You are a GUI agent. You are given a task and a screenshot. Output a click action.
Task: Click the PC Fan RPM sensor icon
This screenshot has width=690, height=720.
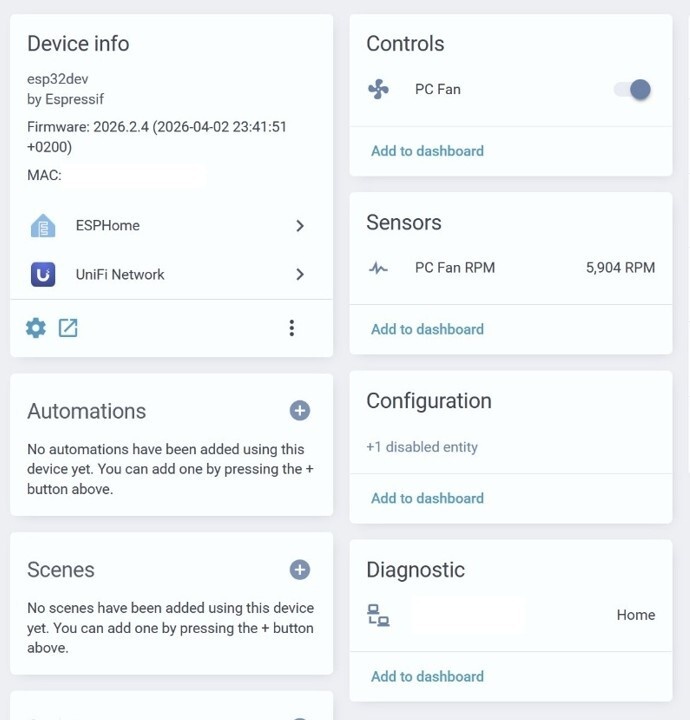click(x=378, y=268)
